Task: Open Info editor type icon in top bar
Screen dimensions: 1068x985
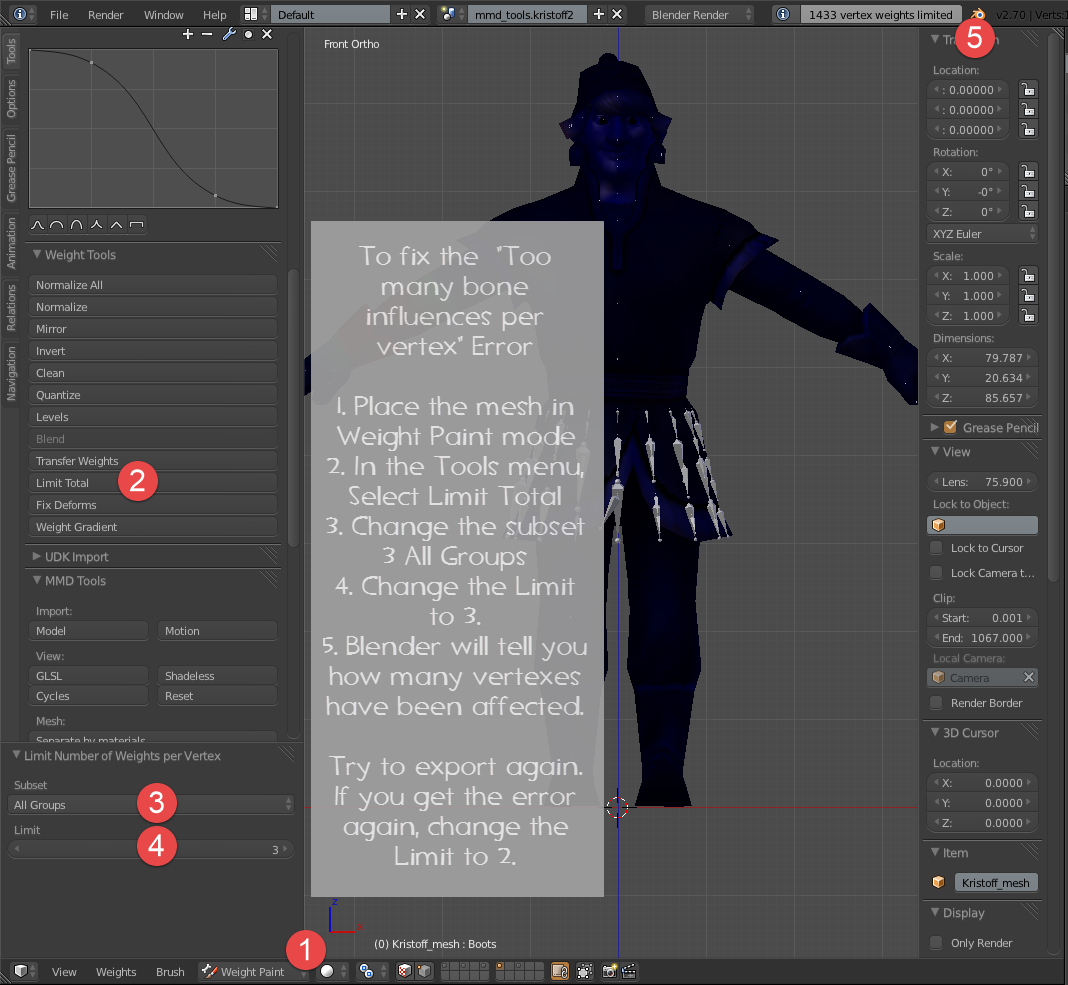Action: (25, 14)
